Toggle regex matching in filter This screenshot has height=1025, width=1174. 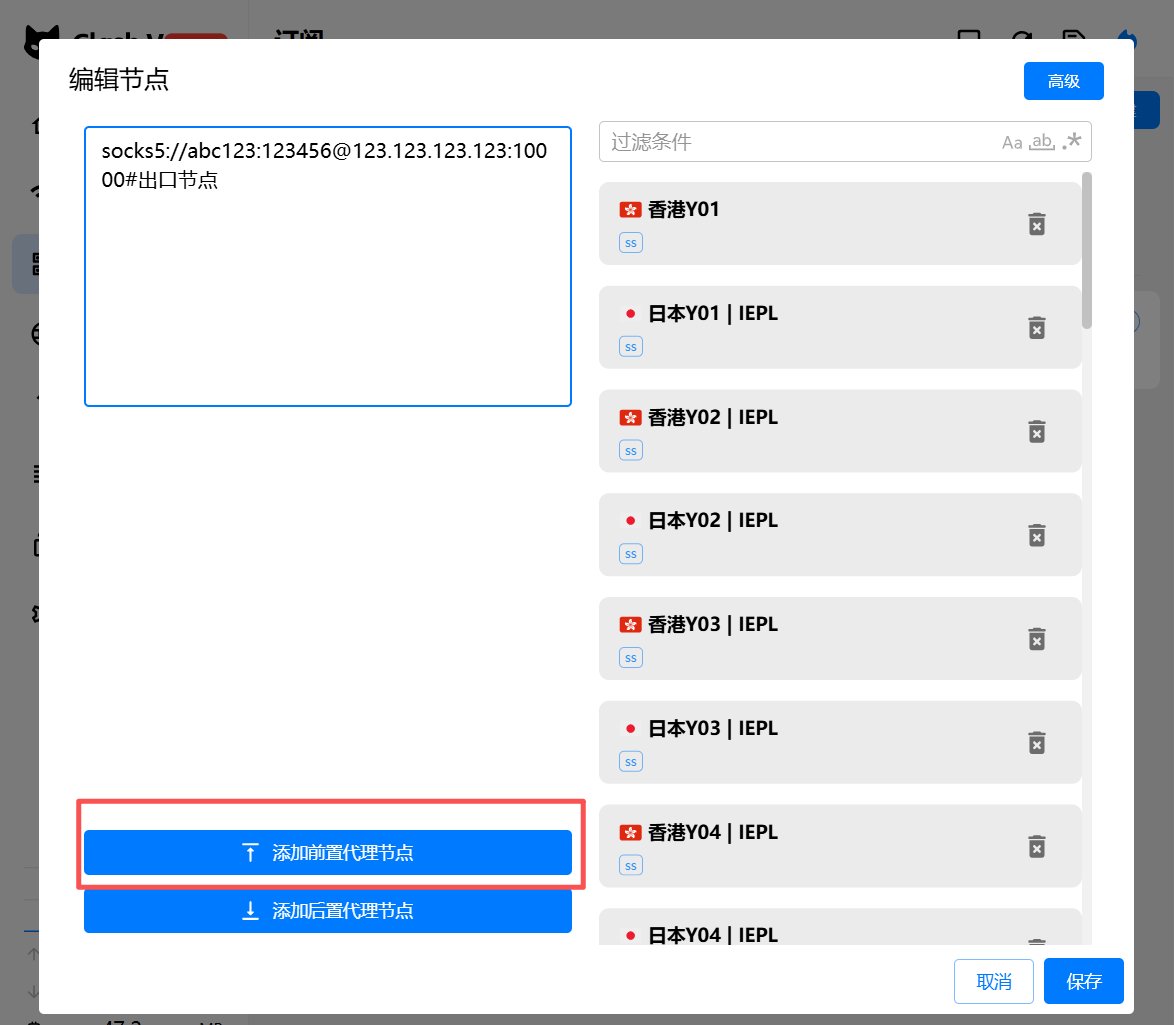coord(1072,141)
